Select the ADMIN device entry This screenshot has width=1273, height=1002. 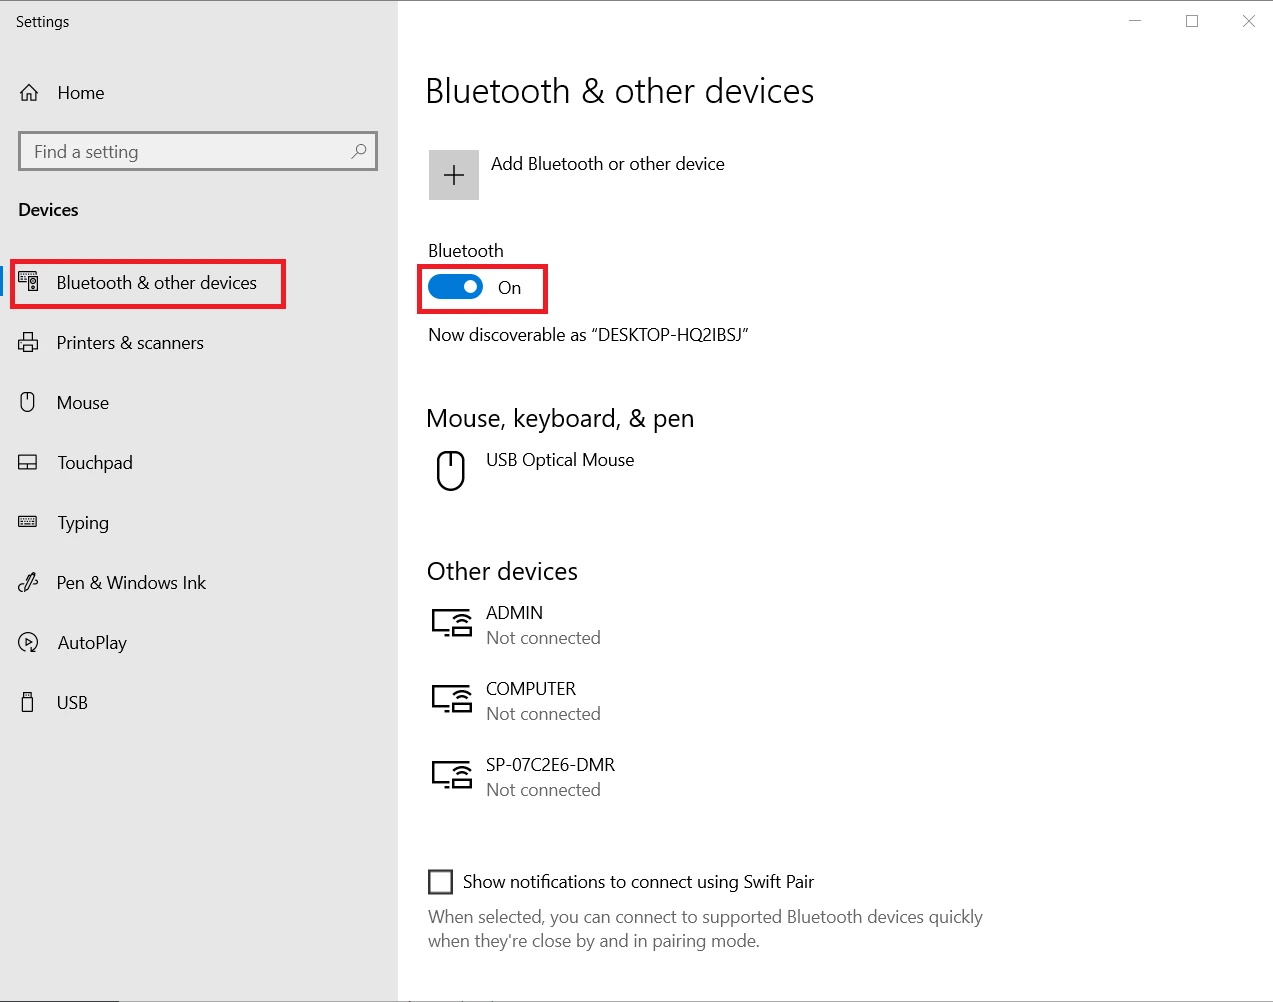[x=515, y=624]
